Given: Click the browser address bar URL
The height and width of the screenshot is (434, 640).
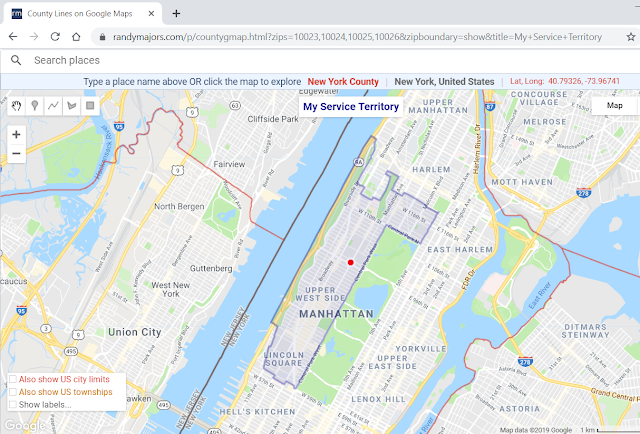Looking at the screenshot, I should coord(358,37).
